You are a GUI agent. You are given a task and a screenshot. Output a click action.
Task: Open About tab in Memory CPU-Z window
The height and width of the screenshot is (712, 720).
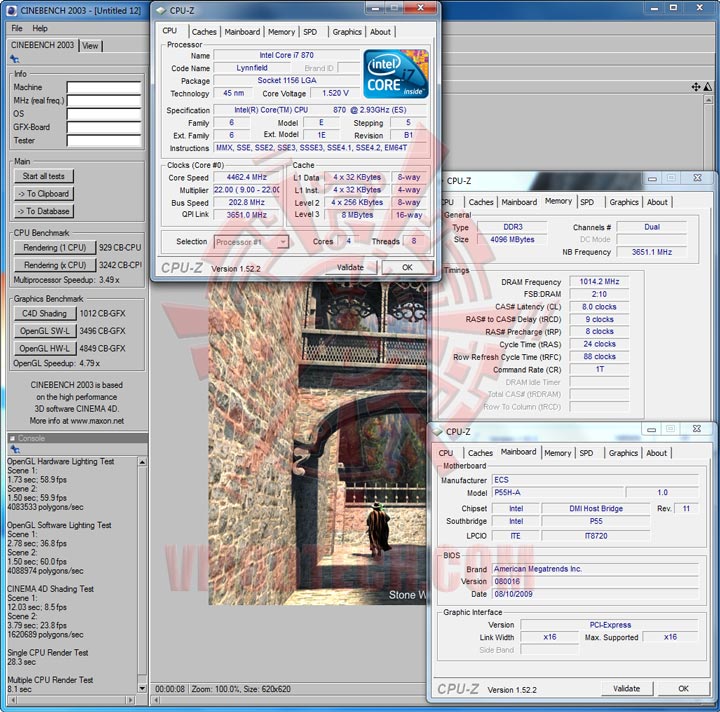pos(657,202)
